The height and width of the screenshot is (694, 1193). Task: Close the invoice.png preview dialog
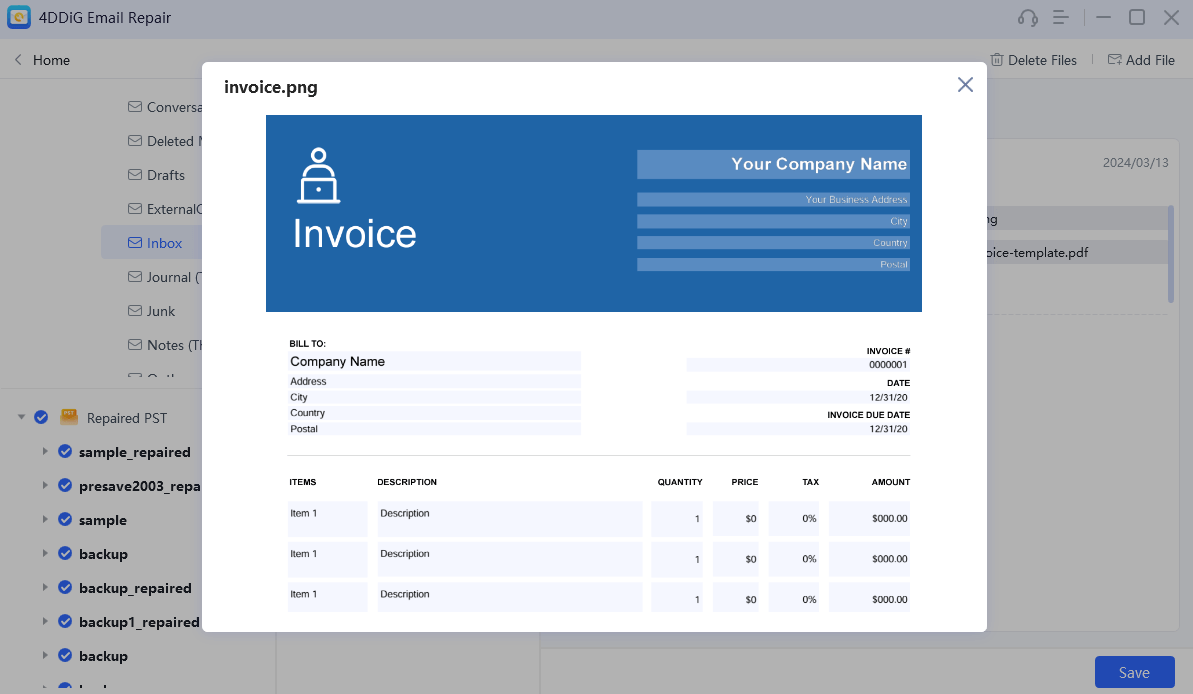(965, 85)
